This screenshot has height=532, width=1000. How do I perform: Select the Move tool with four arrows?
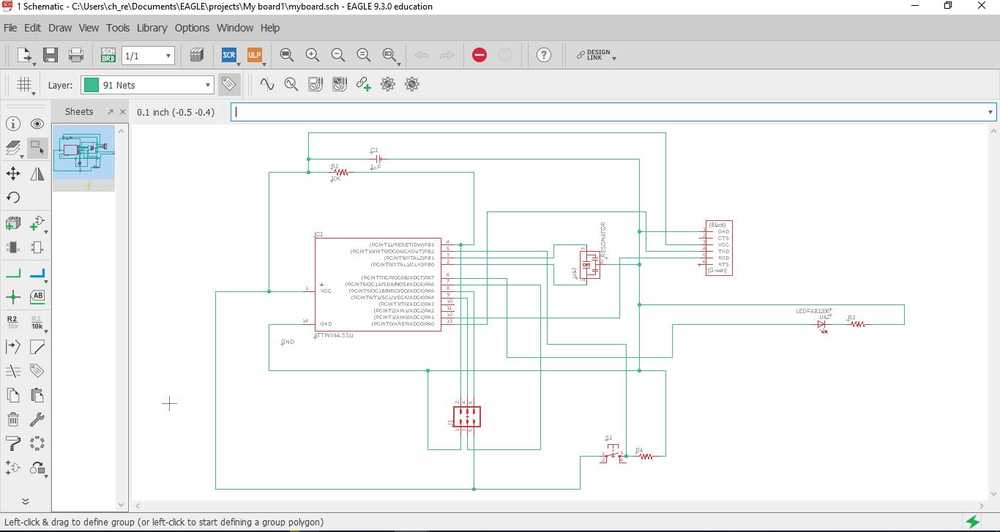(13, 174)
